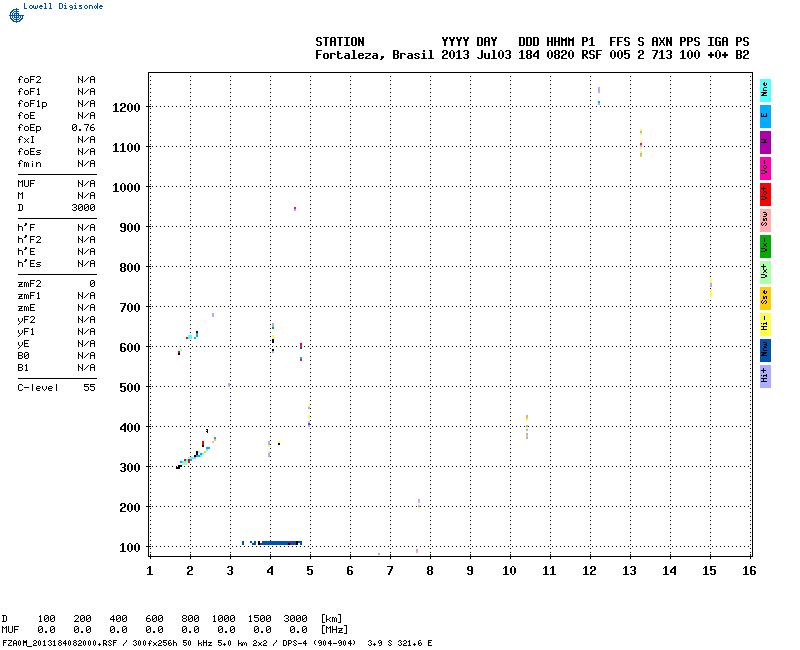Click the 1200 height axis label

click(x=126, y=107)
